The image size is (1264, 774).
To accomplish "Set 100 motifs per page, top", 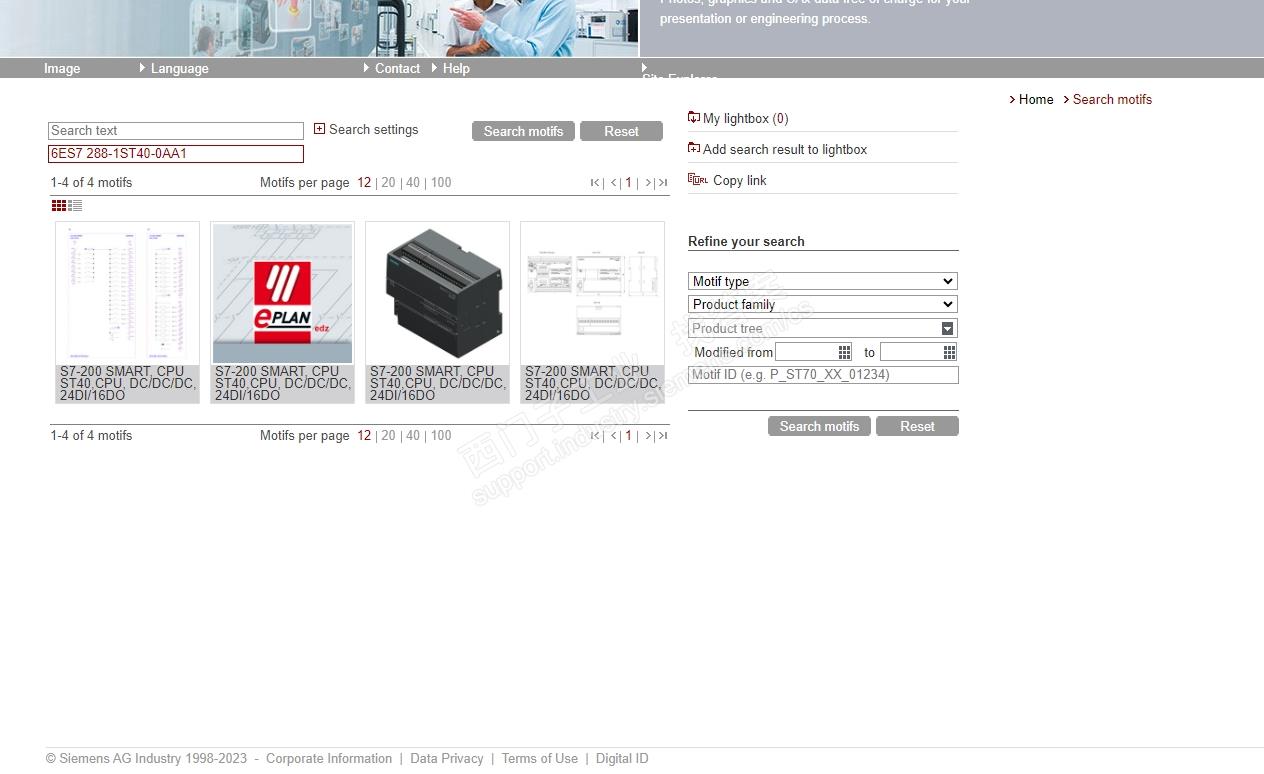I will click(x=441, y=183).
